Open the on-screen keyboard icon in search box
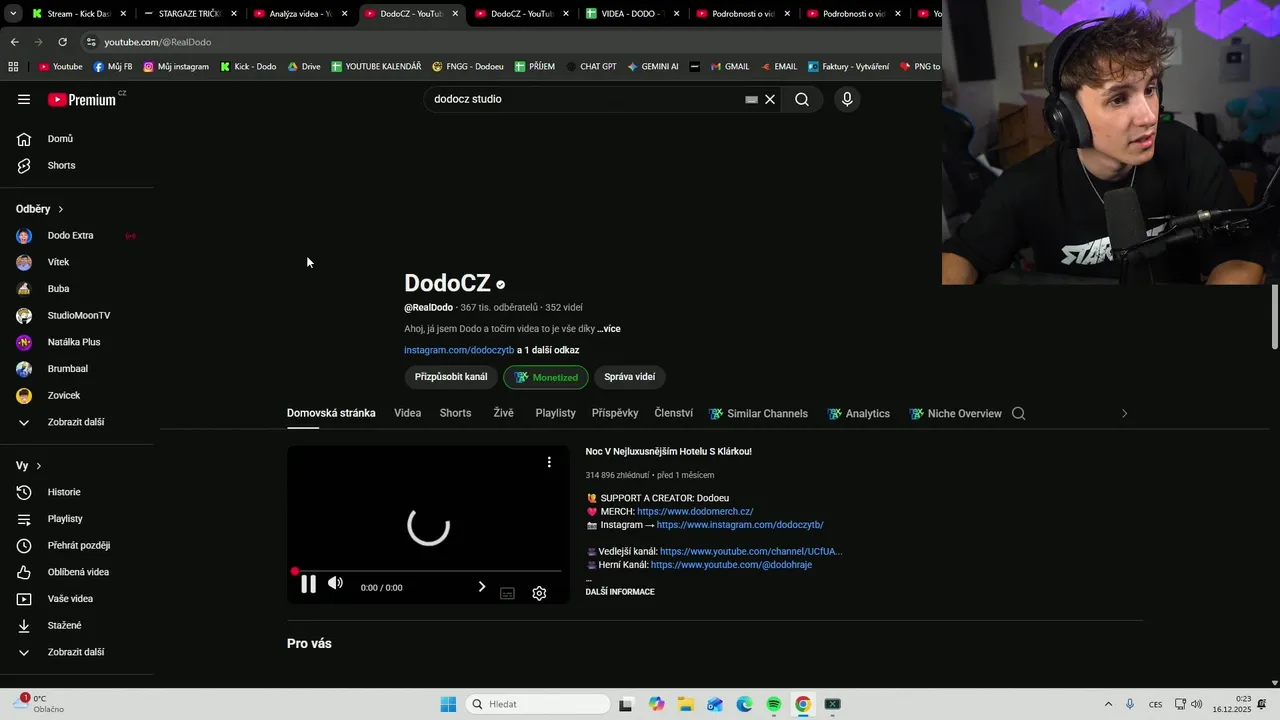Screen dimensions: 1280x720 [x=751, y=99]
